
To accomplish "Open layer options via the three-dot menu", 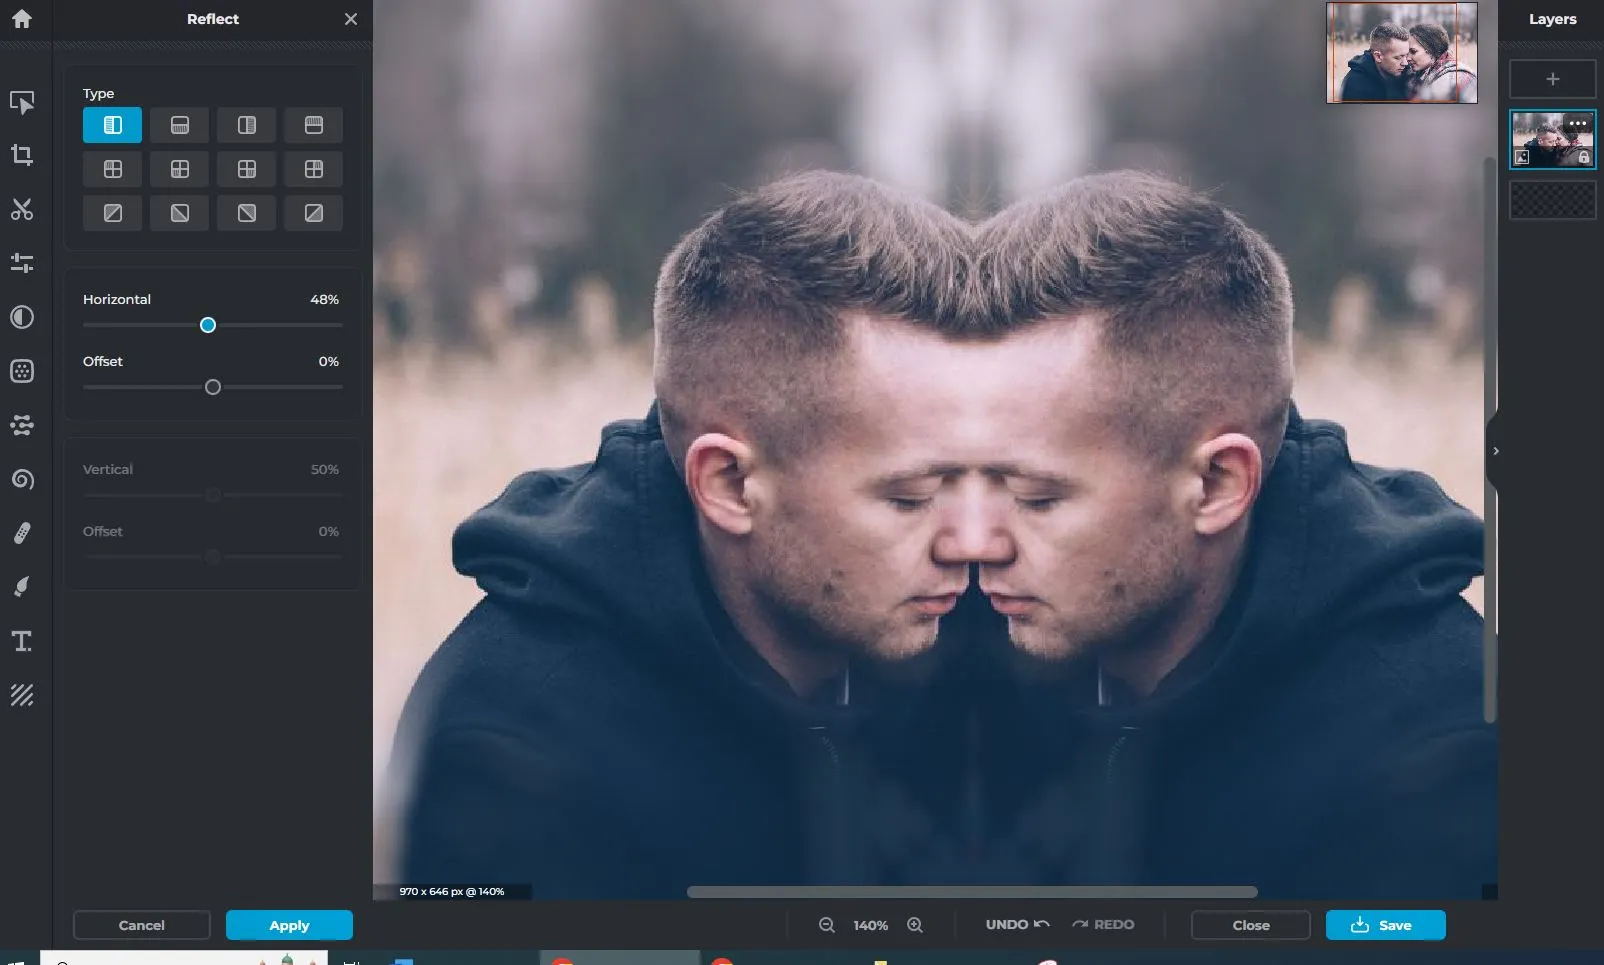I will 1578,124.
